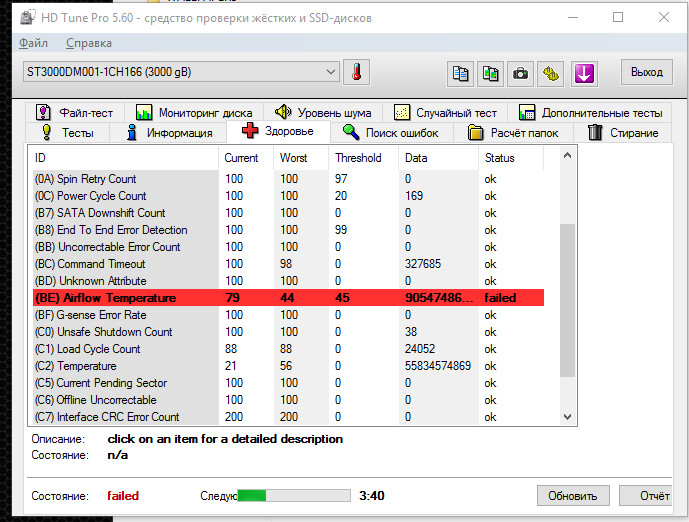Click the Data value 327685
The height and width of the screenshot is (522, 689).
(x=423, y=264)
